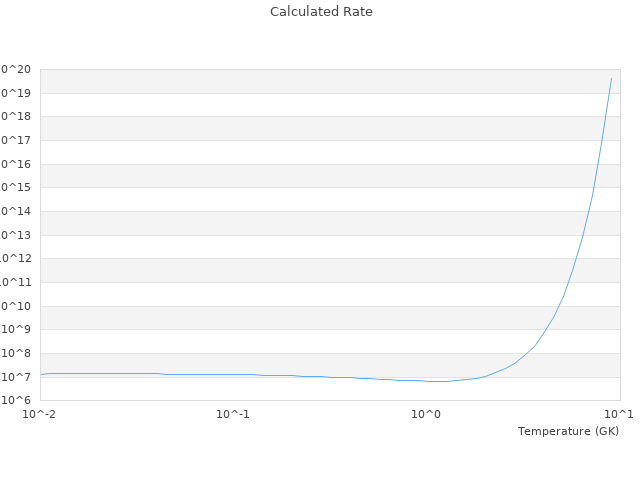
Task: Pick the 10^16 y-axis tick label
Action: (16, 164)
